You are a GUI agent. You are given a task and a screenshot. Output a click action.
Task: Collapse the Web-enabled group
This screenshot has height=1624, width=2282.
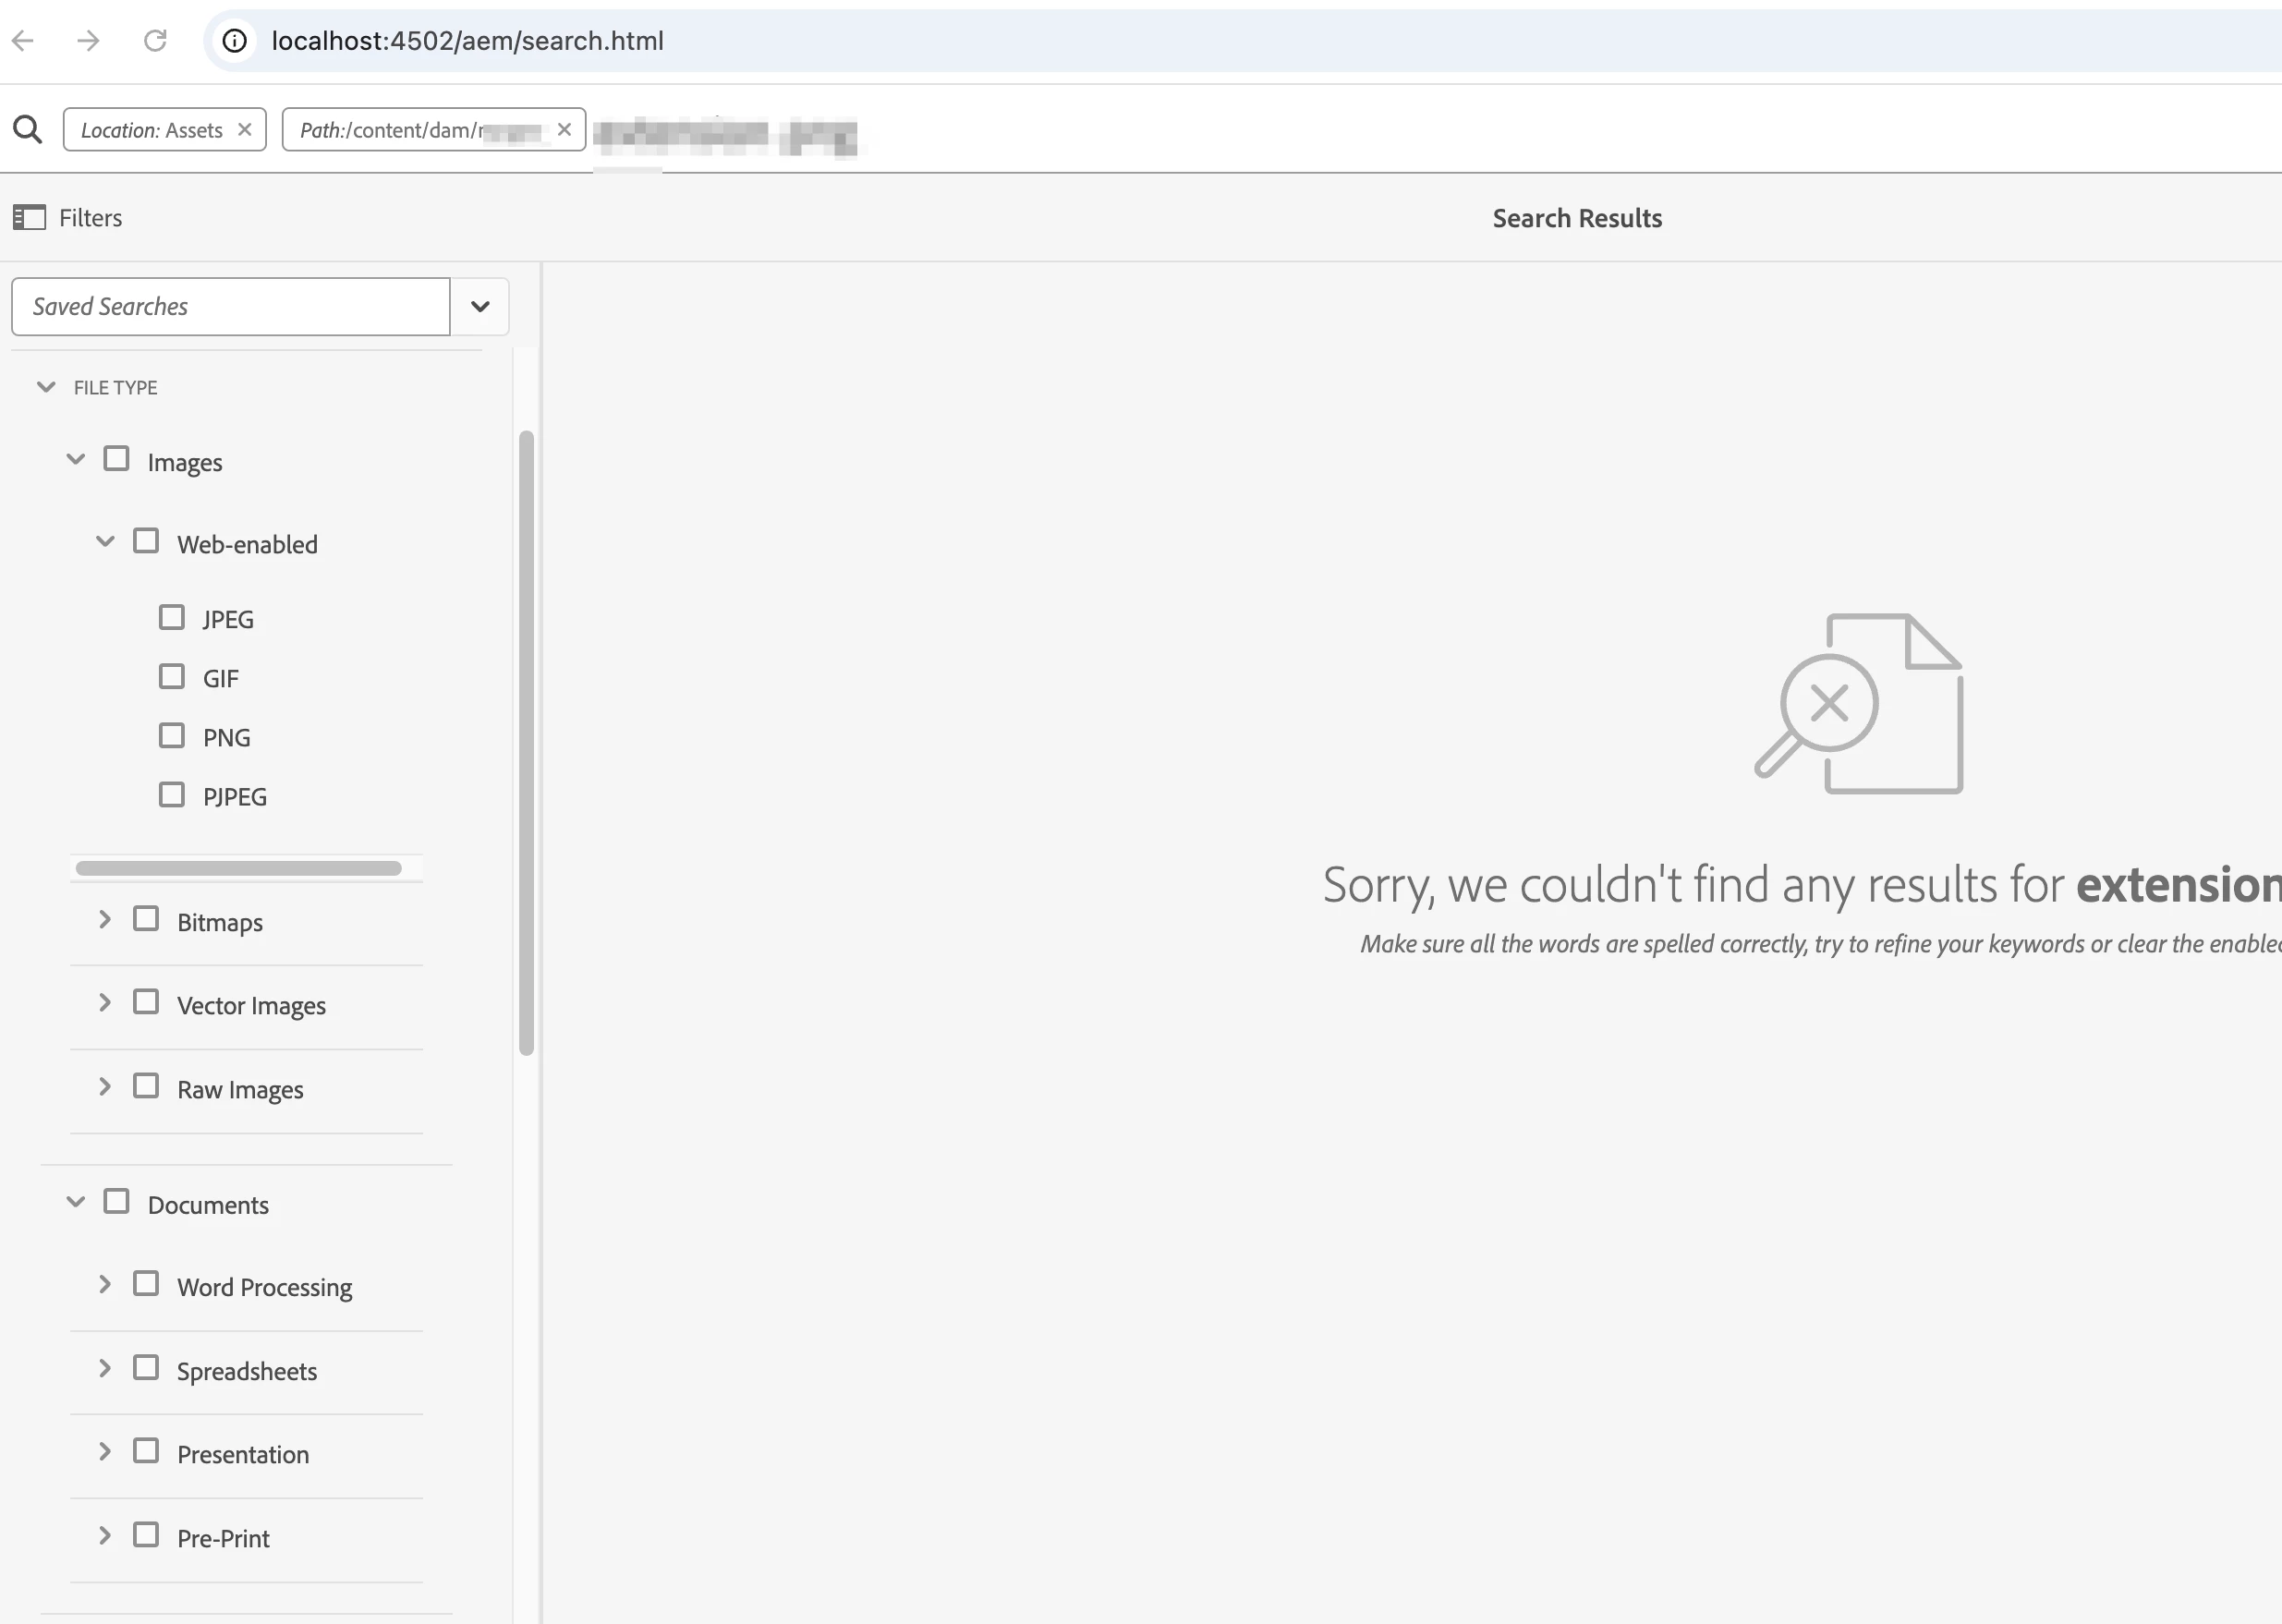[x=105, y=542]
